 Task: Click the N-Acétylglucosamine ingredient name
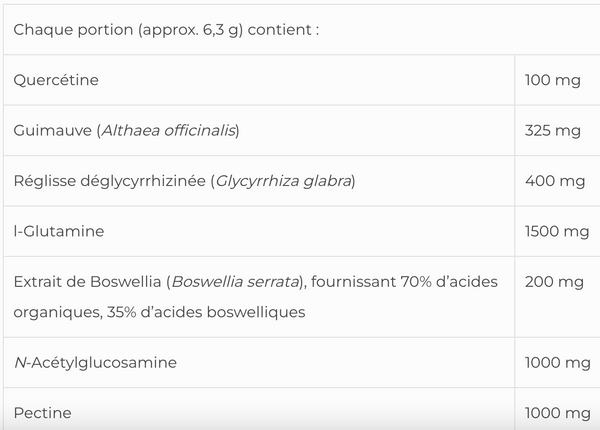click(95, 363)
